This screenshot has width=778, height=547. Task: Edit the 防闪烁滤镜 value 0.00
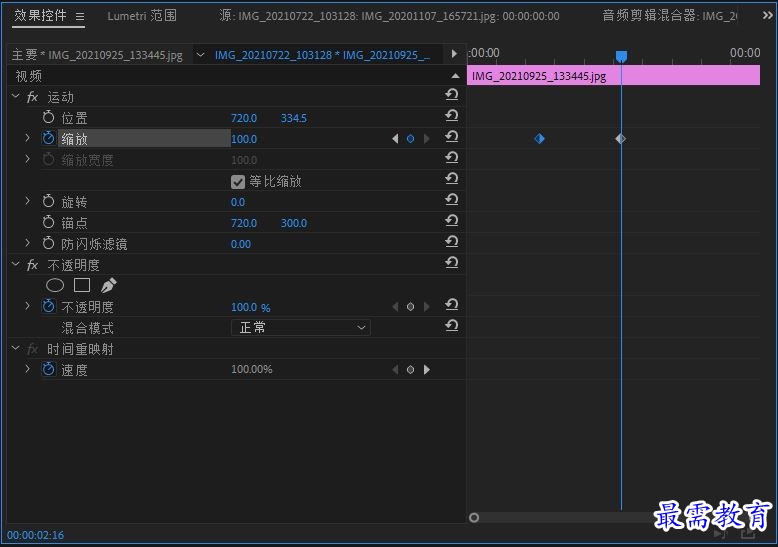pyautogui.click(x=241, y=244)
